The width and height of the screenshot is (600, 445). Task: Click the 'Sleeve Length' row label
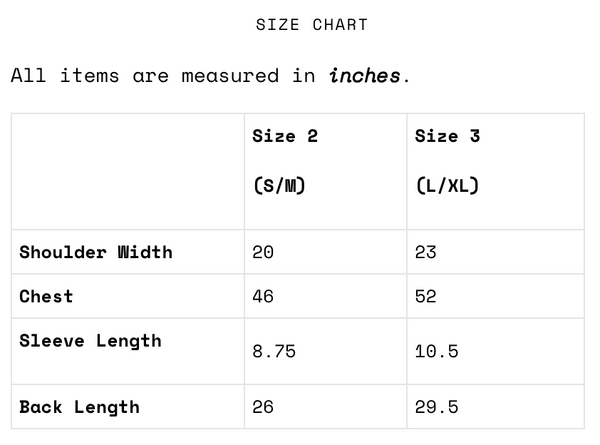(90, 340)
